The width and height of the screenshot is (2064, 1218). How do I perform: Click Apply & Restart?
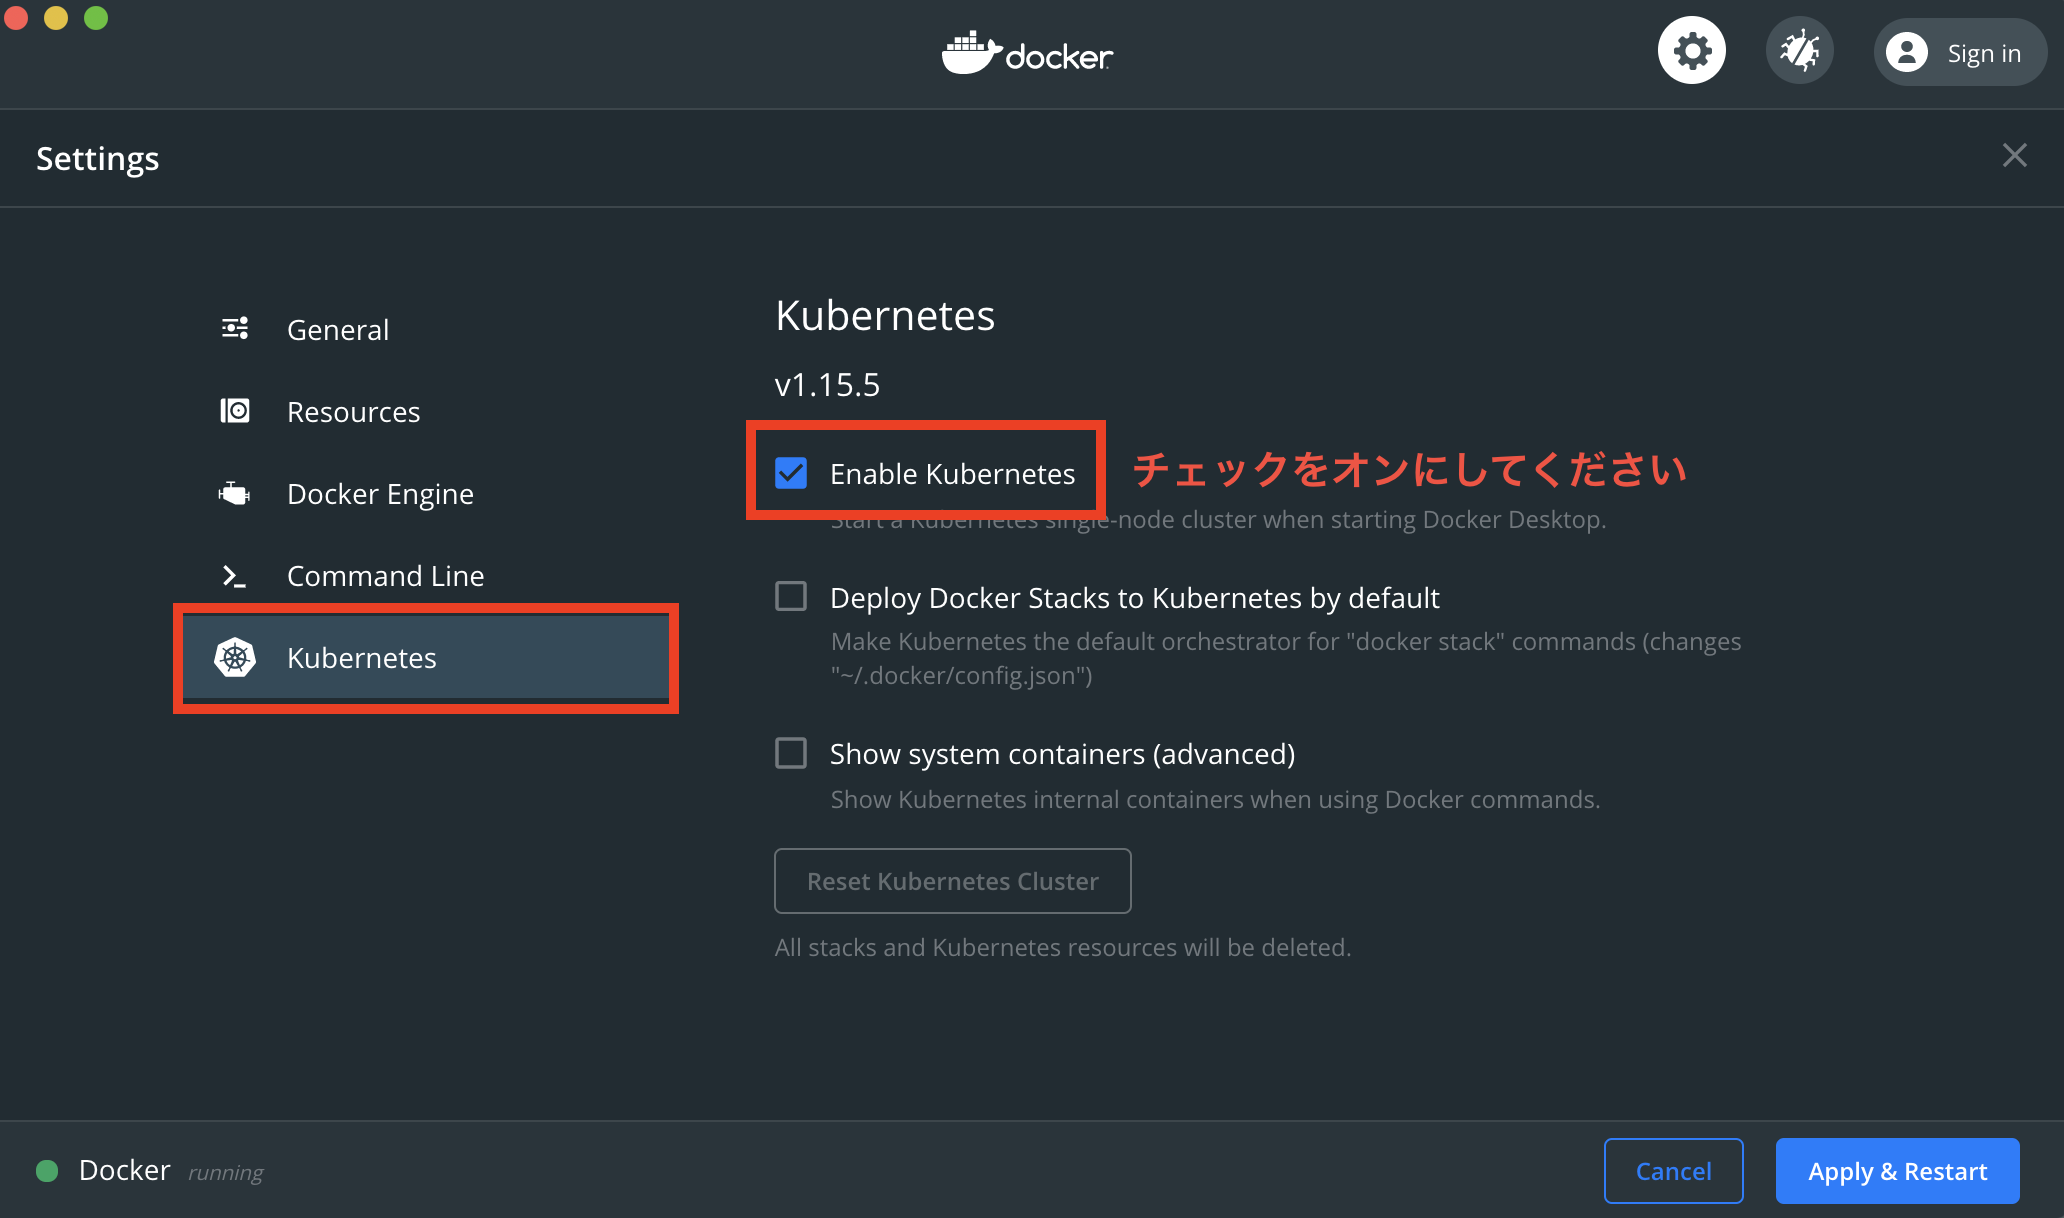pyautogui.click(x=1896, y=1171)
